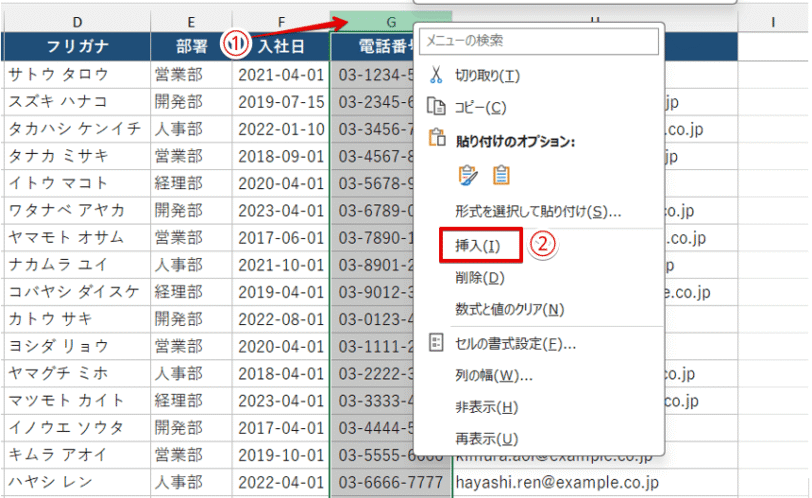The width and height of the screenshot is (812, 498).
Task: Select column E header
Action: (x=191, y=22)
